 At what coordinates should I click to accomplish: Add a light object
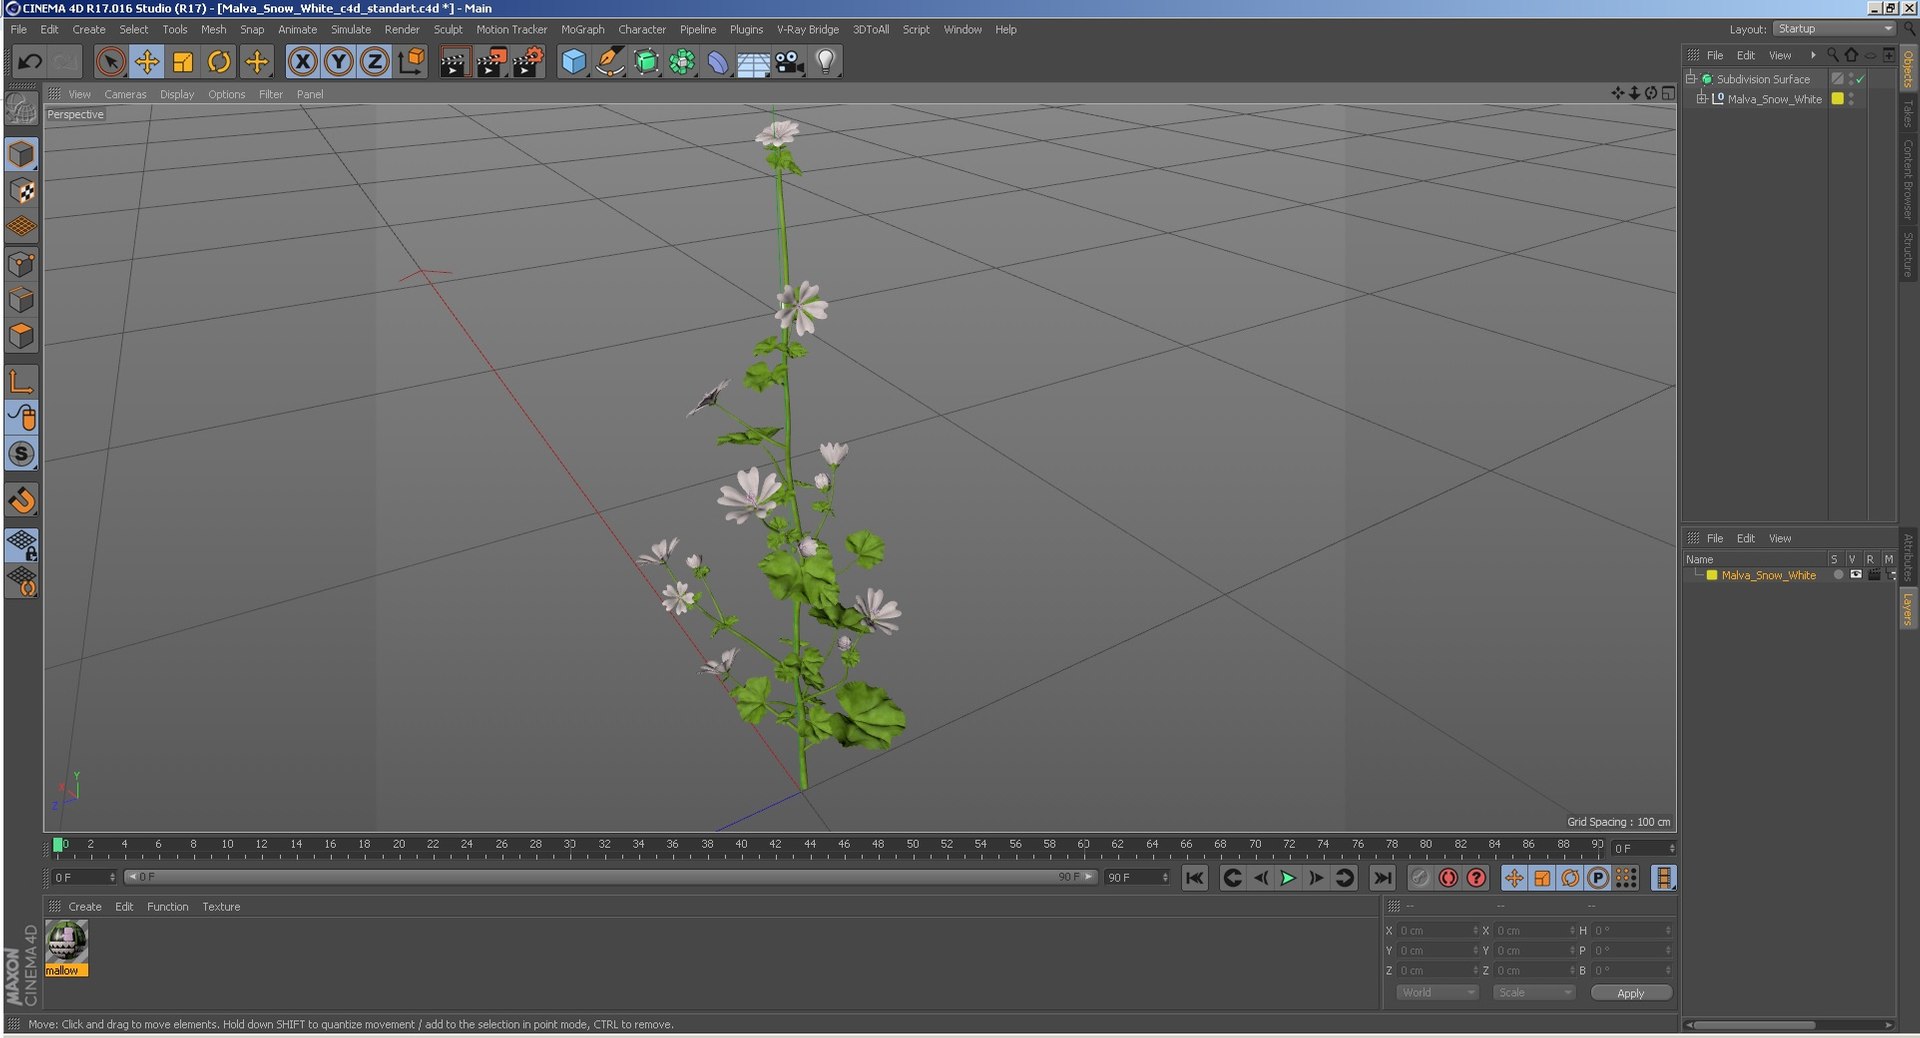pos(825,62)
